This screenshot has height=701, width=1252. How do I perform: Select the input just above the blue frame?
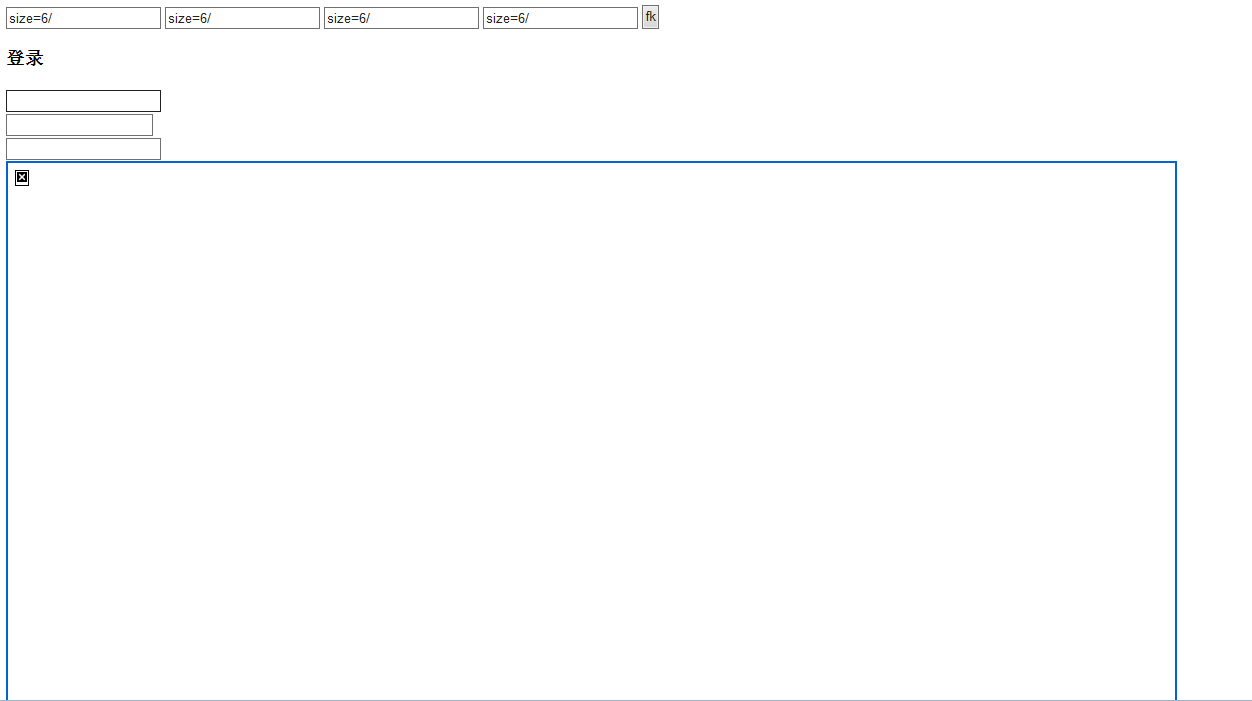tap(83, 149)
